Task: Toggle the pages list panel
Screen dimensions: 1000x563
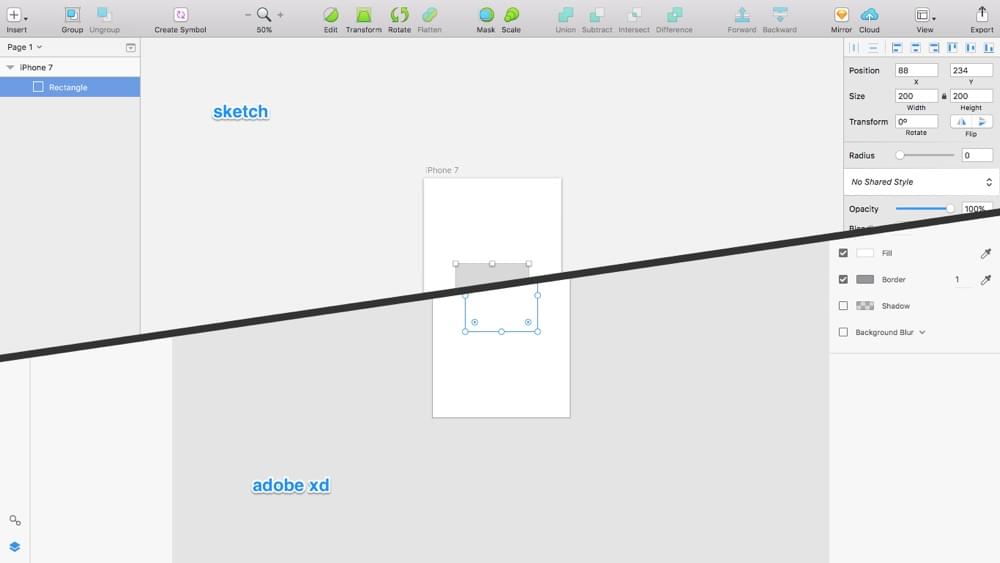Action: point(131,48)
